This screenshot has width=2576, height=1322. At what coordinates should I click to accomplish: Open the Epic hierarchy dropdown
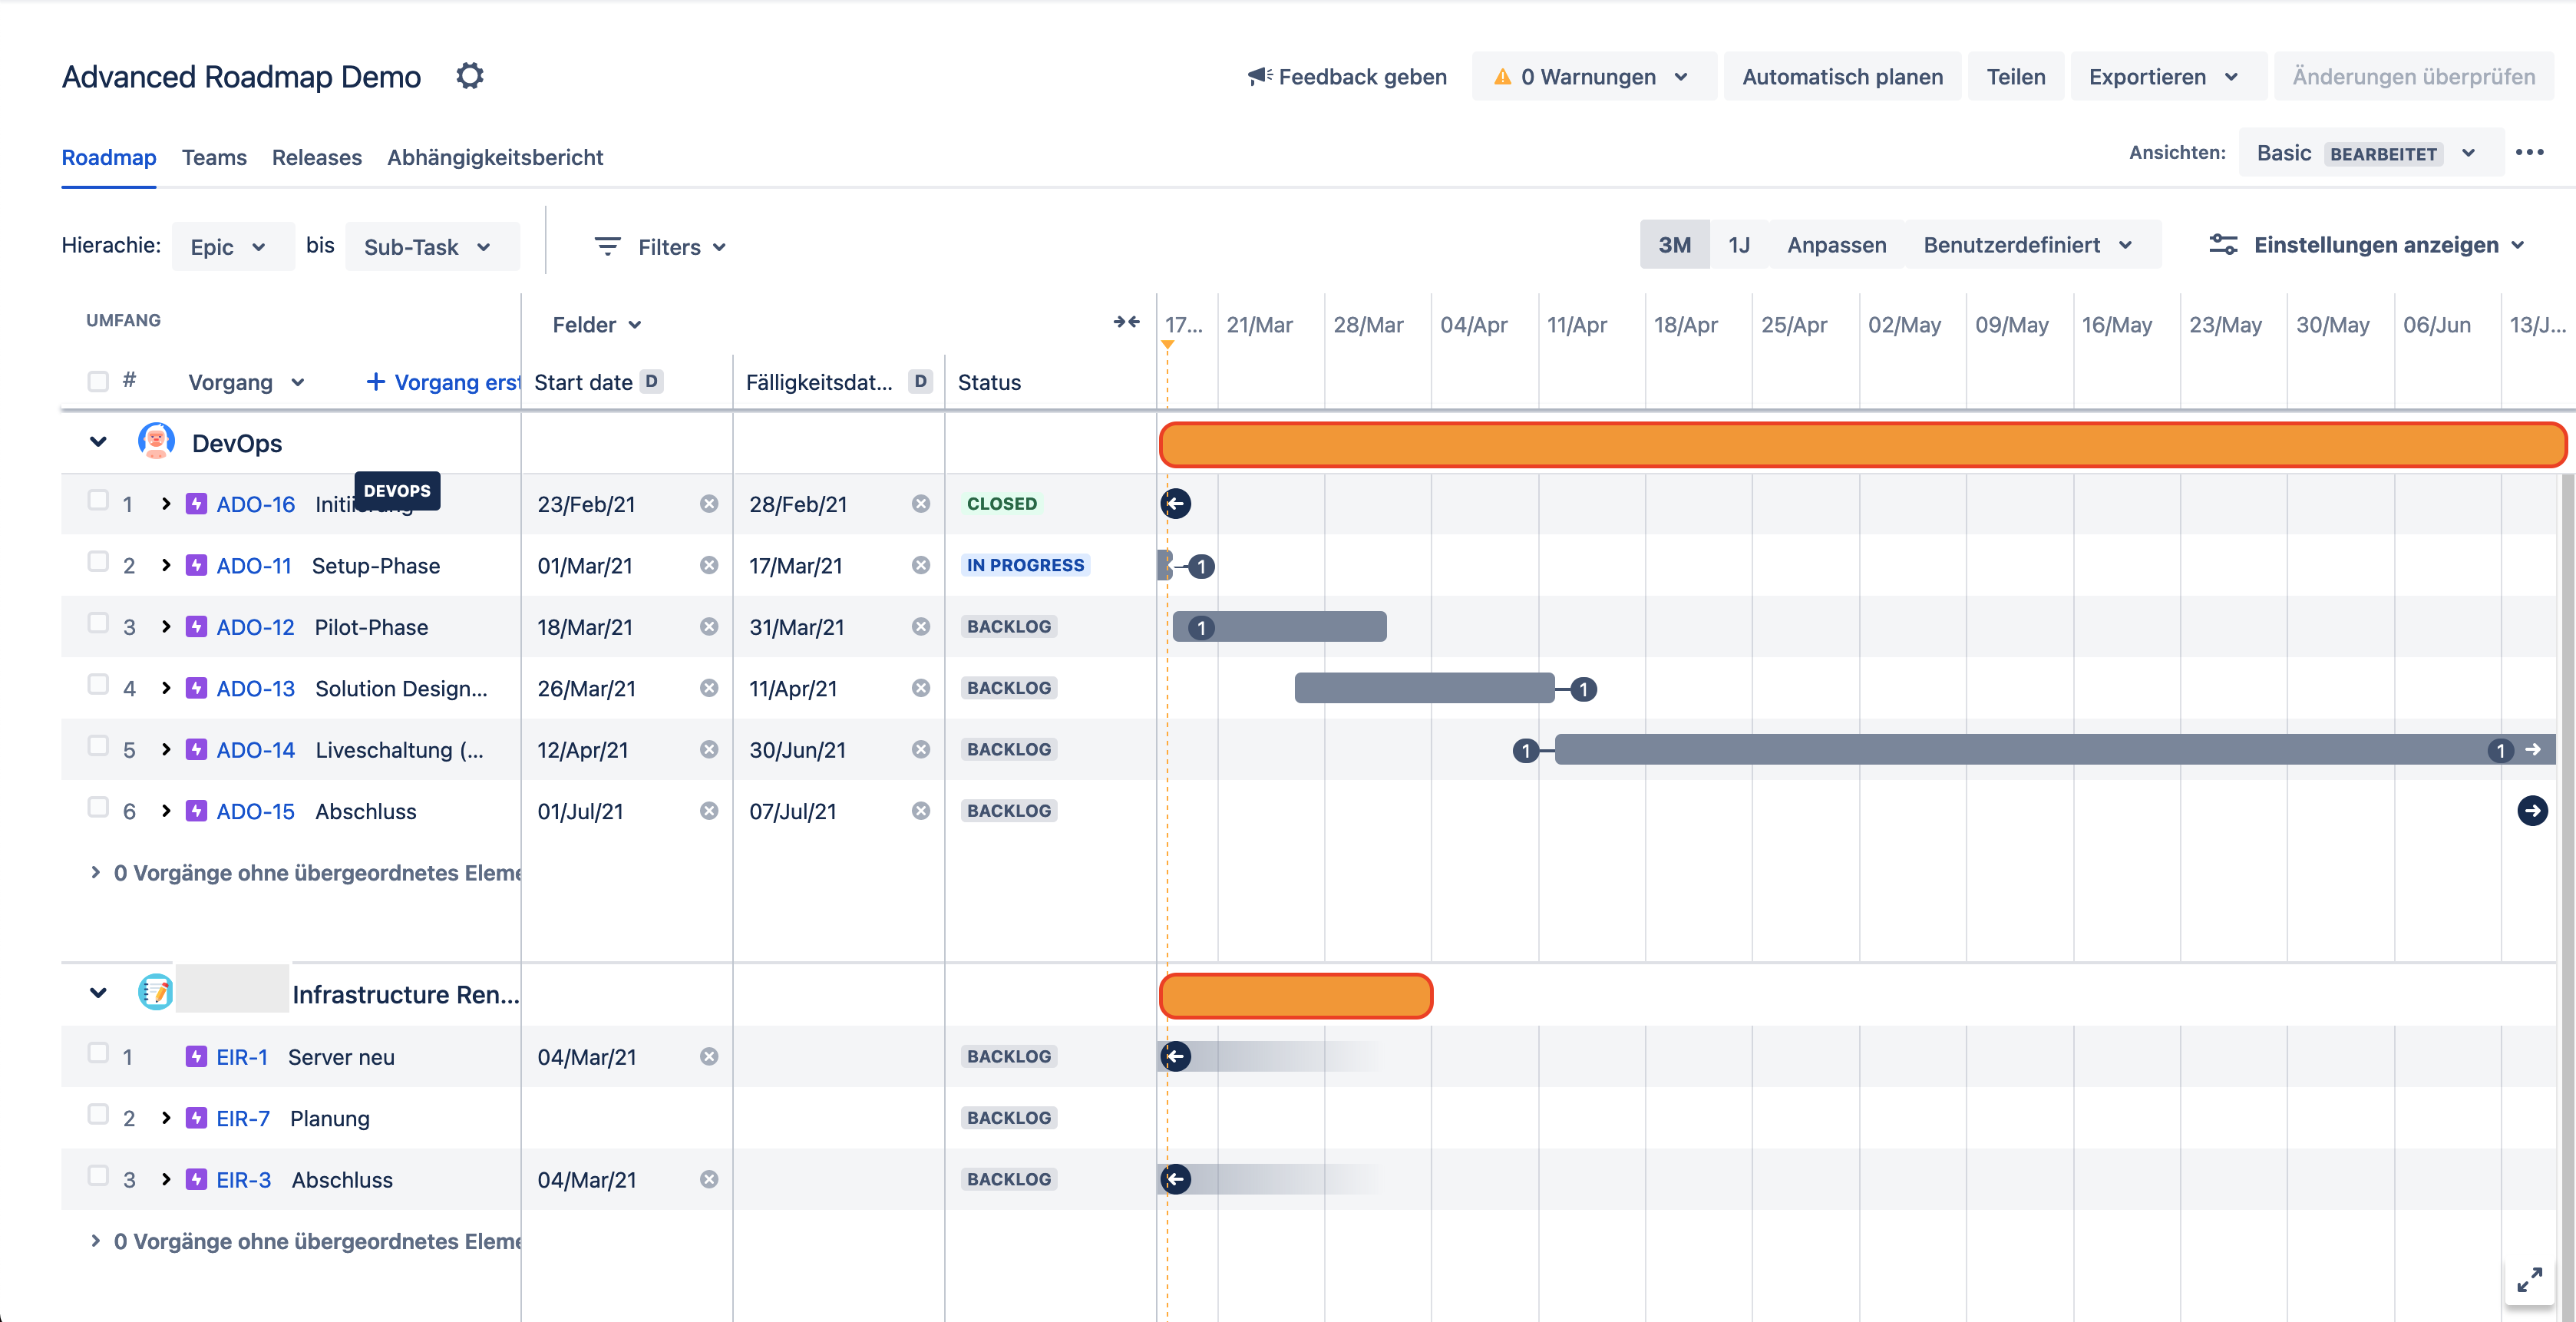pyautogui.click(x=232, y=246)
